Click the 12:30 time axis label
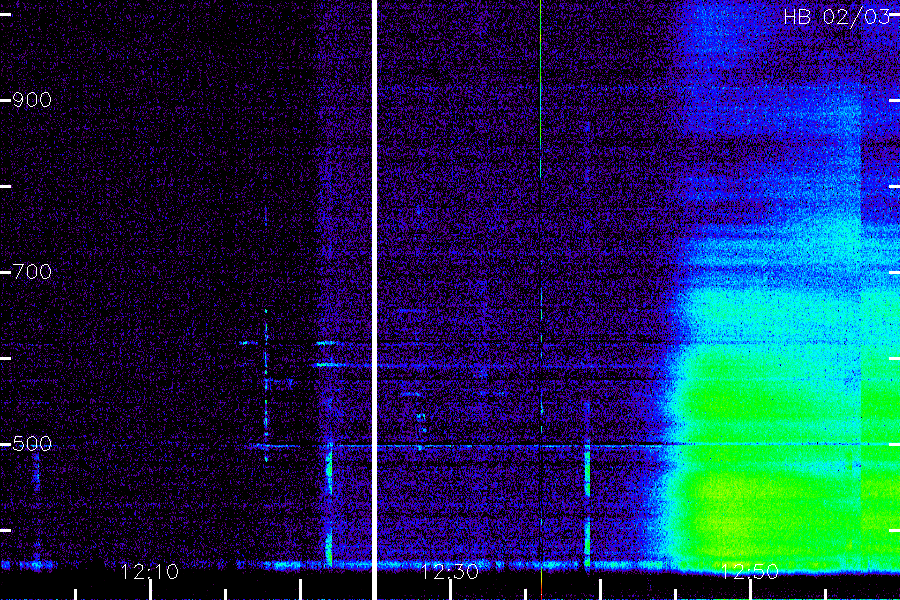 (450, 571)
